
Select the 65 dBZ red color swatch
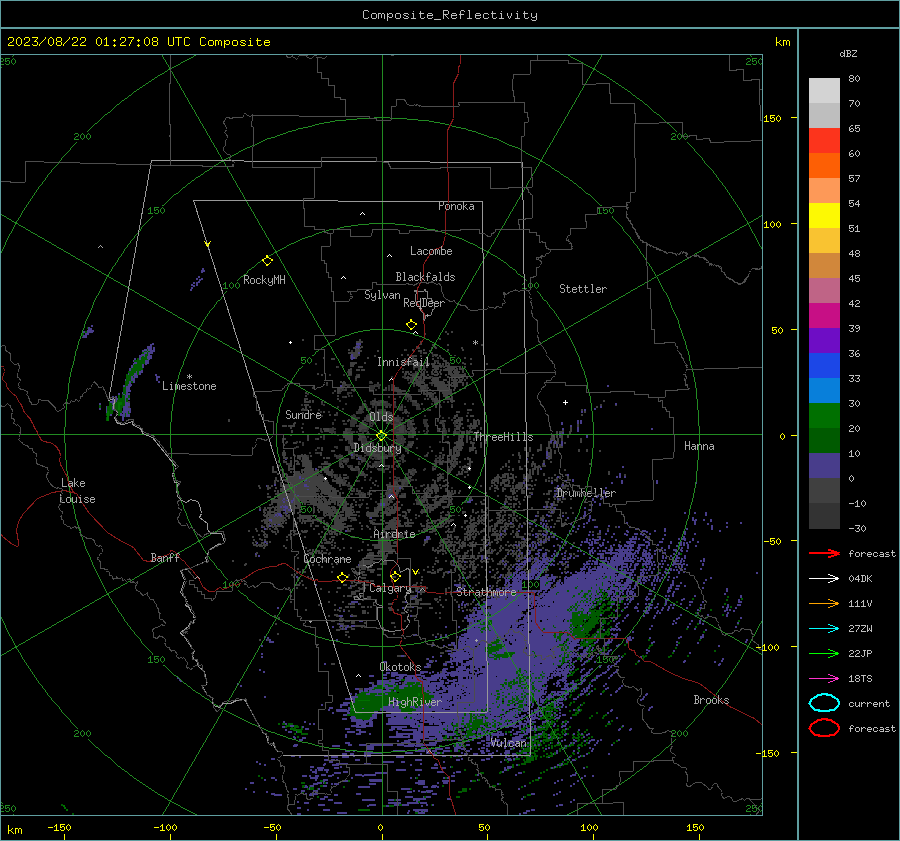point(824,140)
